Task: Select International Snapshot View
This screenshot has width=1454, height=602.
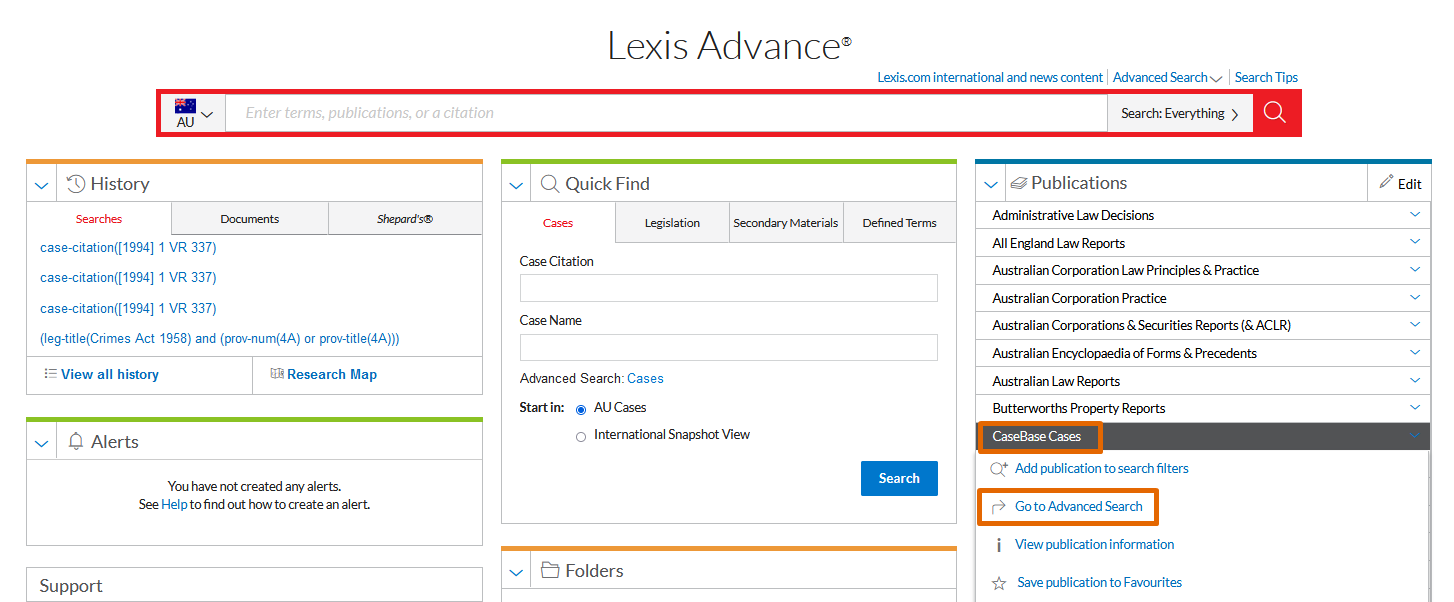Action: pos(581,435)
